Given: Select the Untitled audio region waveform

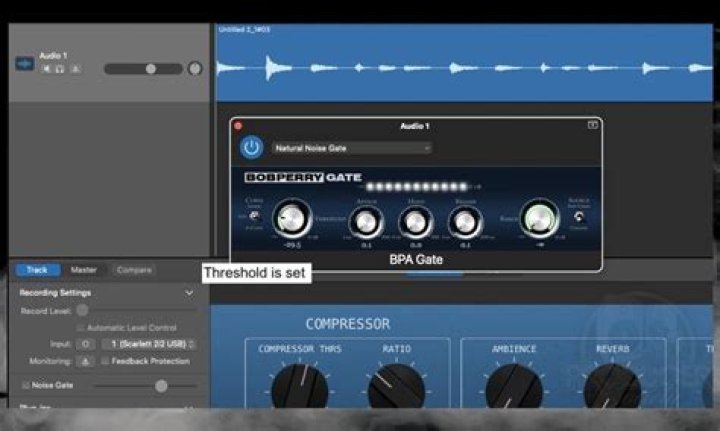Looking at the screenshot, I should click(x=464, y=63).
